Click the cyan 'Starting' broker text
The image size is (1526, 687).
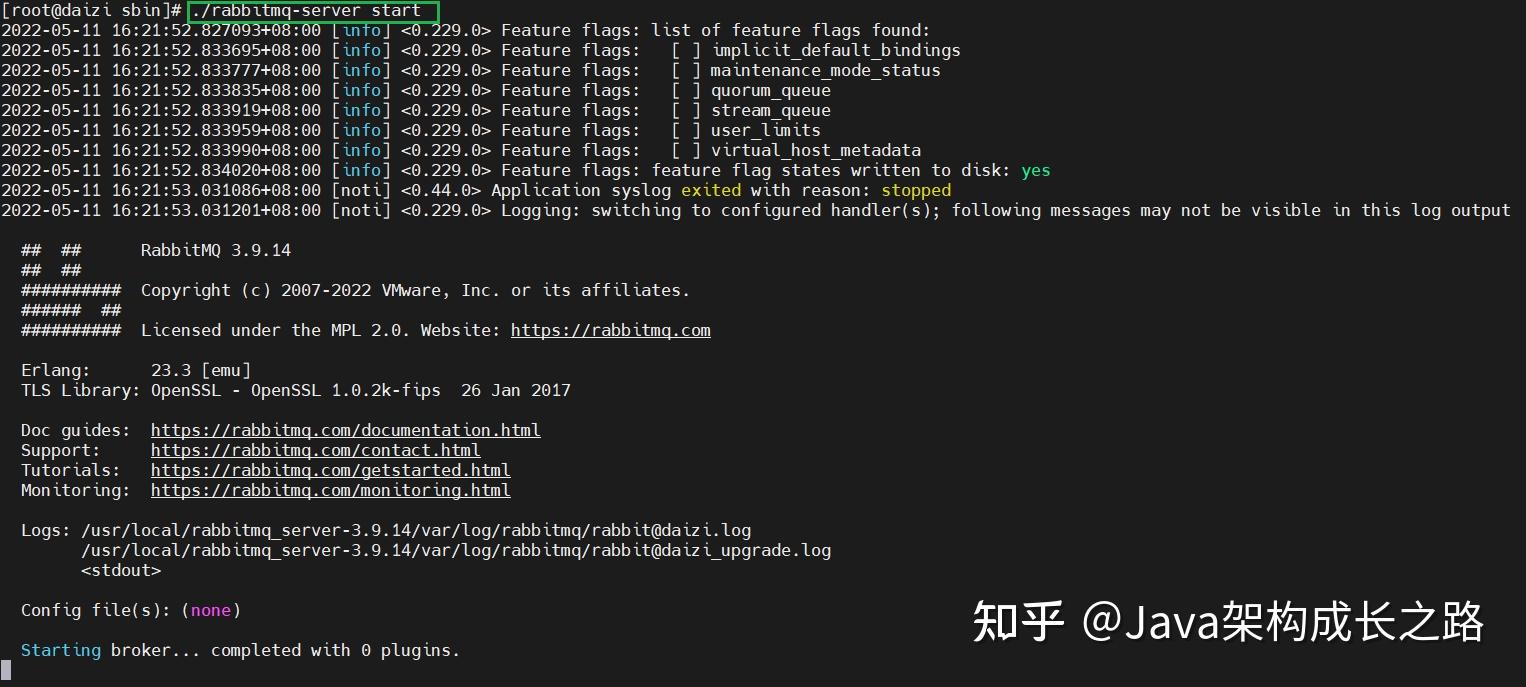click(x=61, y=650)
